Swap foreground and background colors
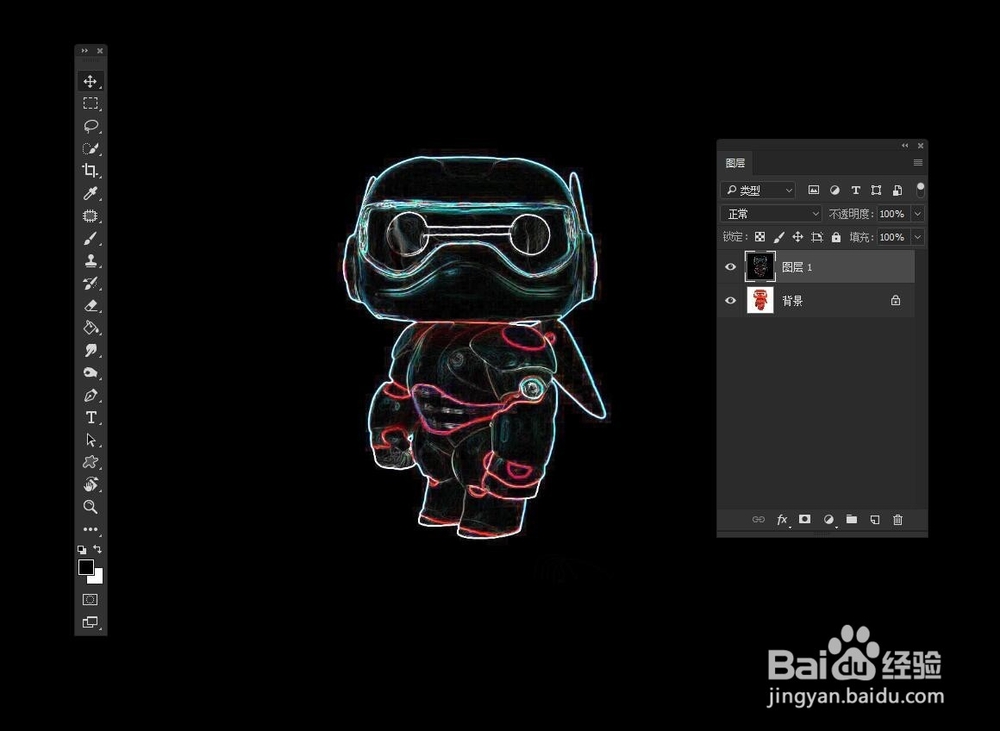This screenshot has width=1000, height=731. 98,549
